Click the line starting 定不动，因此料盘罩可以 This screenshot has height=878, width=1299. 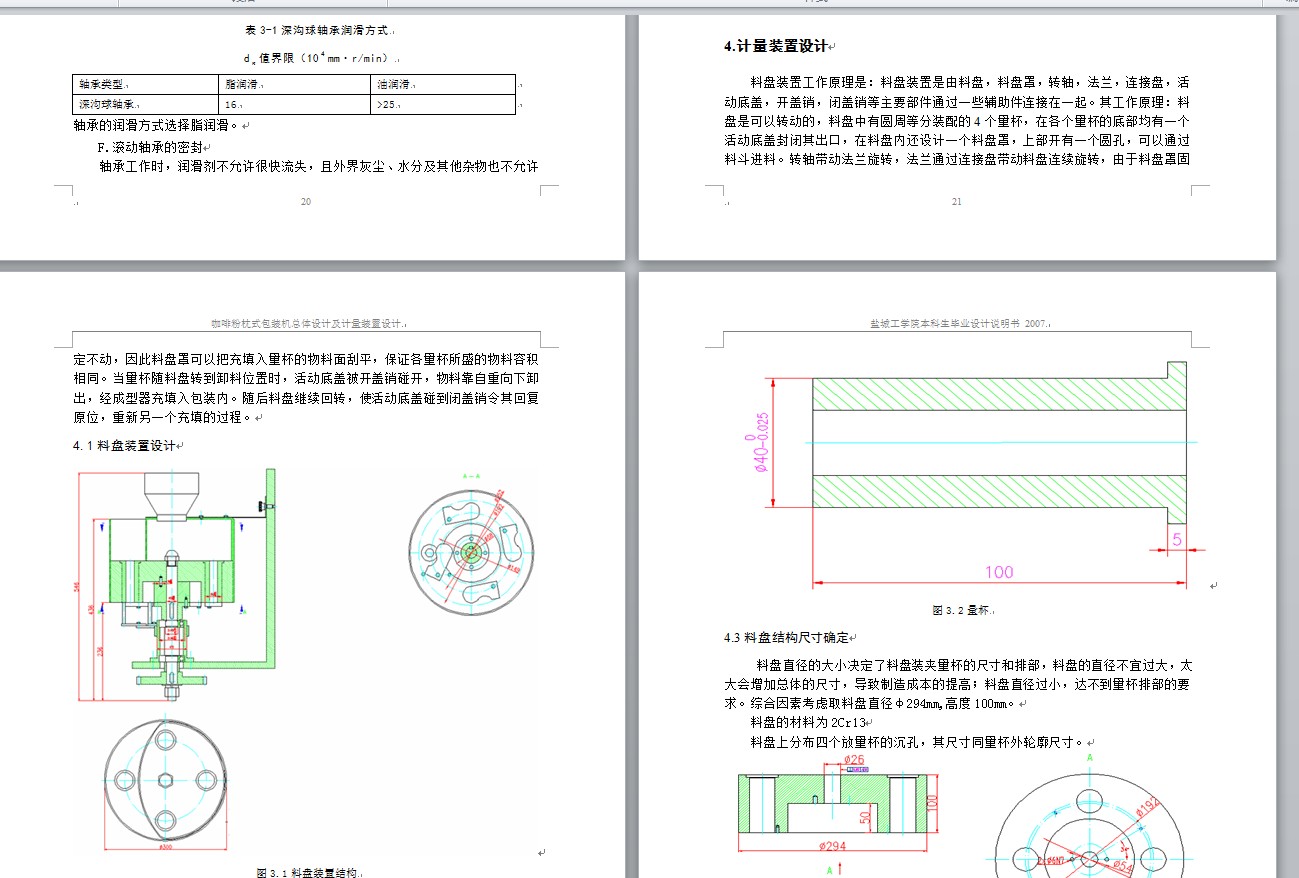[x=306, y=358]
